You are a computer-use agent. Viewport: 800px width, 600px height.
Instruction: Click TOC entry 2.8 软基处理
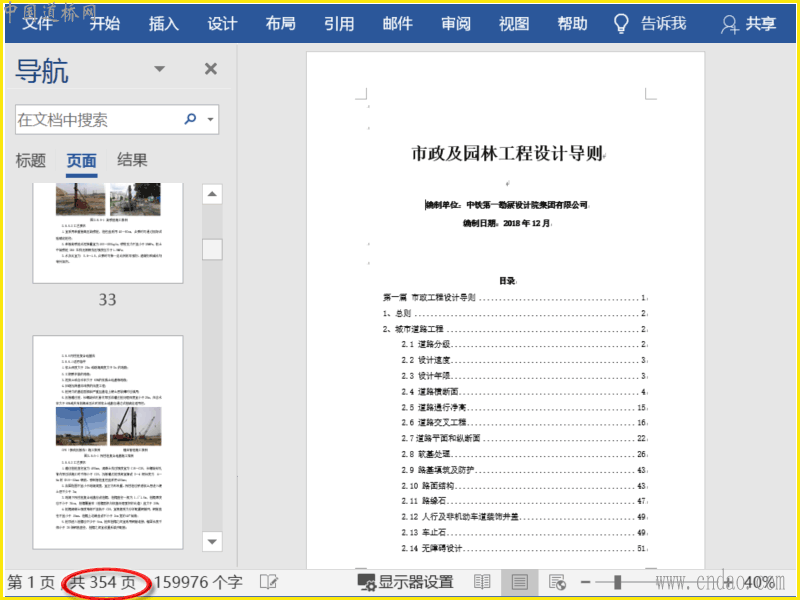(x=524, y=454)
